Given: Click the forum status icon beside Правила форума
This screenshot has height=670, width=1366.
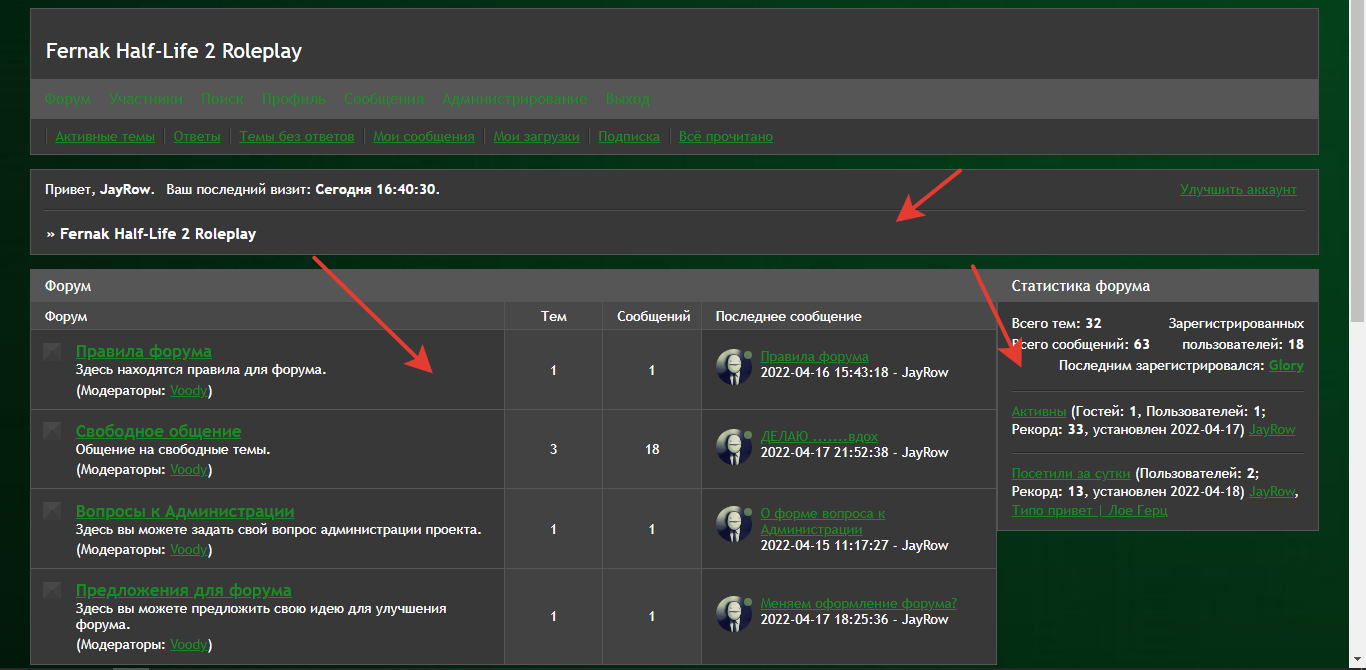Looking at the screenshot, I should pos(52,352).
